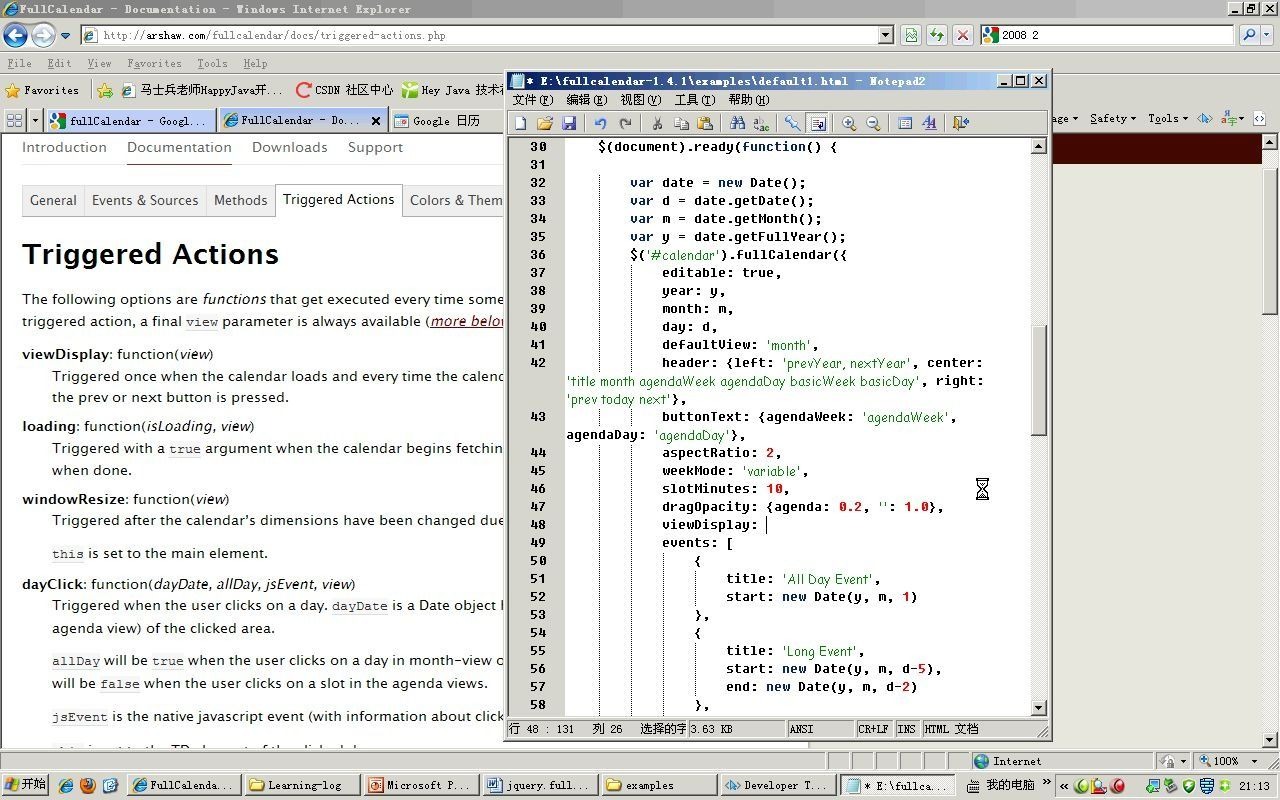This screenshot has width=1280, height=800.
Task: Click add to favorites bar icon
Action: (x=105, y=90)
